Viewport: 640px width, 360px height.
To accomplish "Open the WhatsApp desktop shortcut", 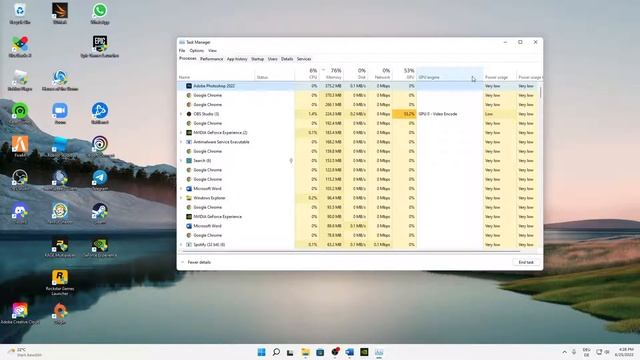I will (100, 13).
